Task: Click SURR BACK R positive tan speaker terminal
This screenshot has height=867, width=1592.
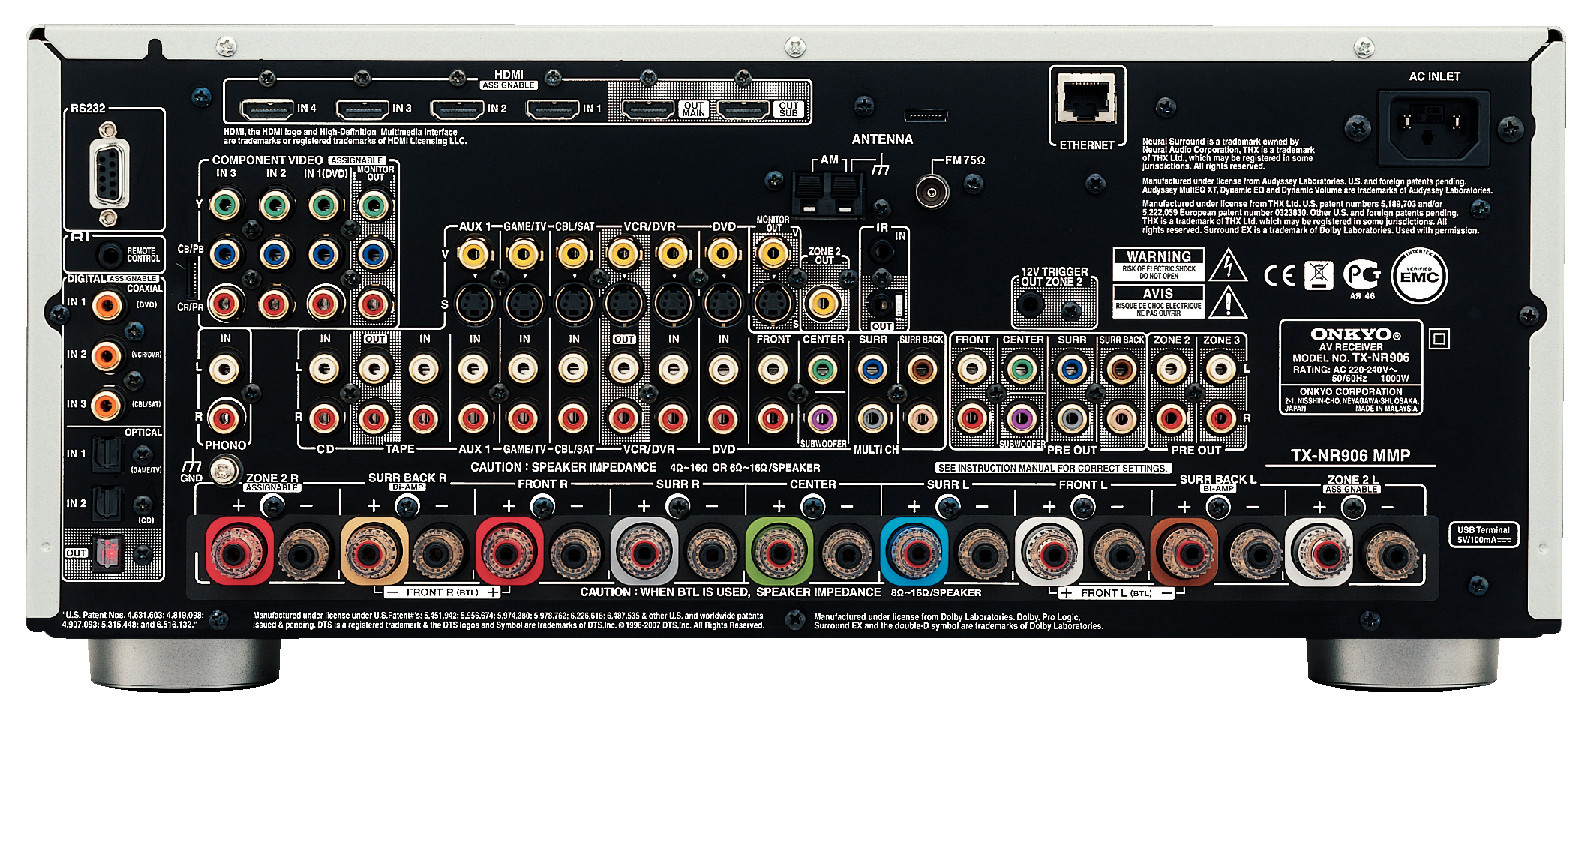Action: 374,553
